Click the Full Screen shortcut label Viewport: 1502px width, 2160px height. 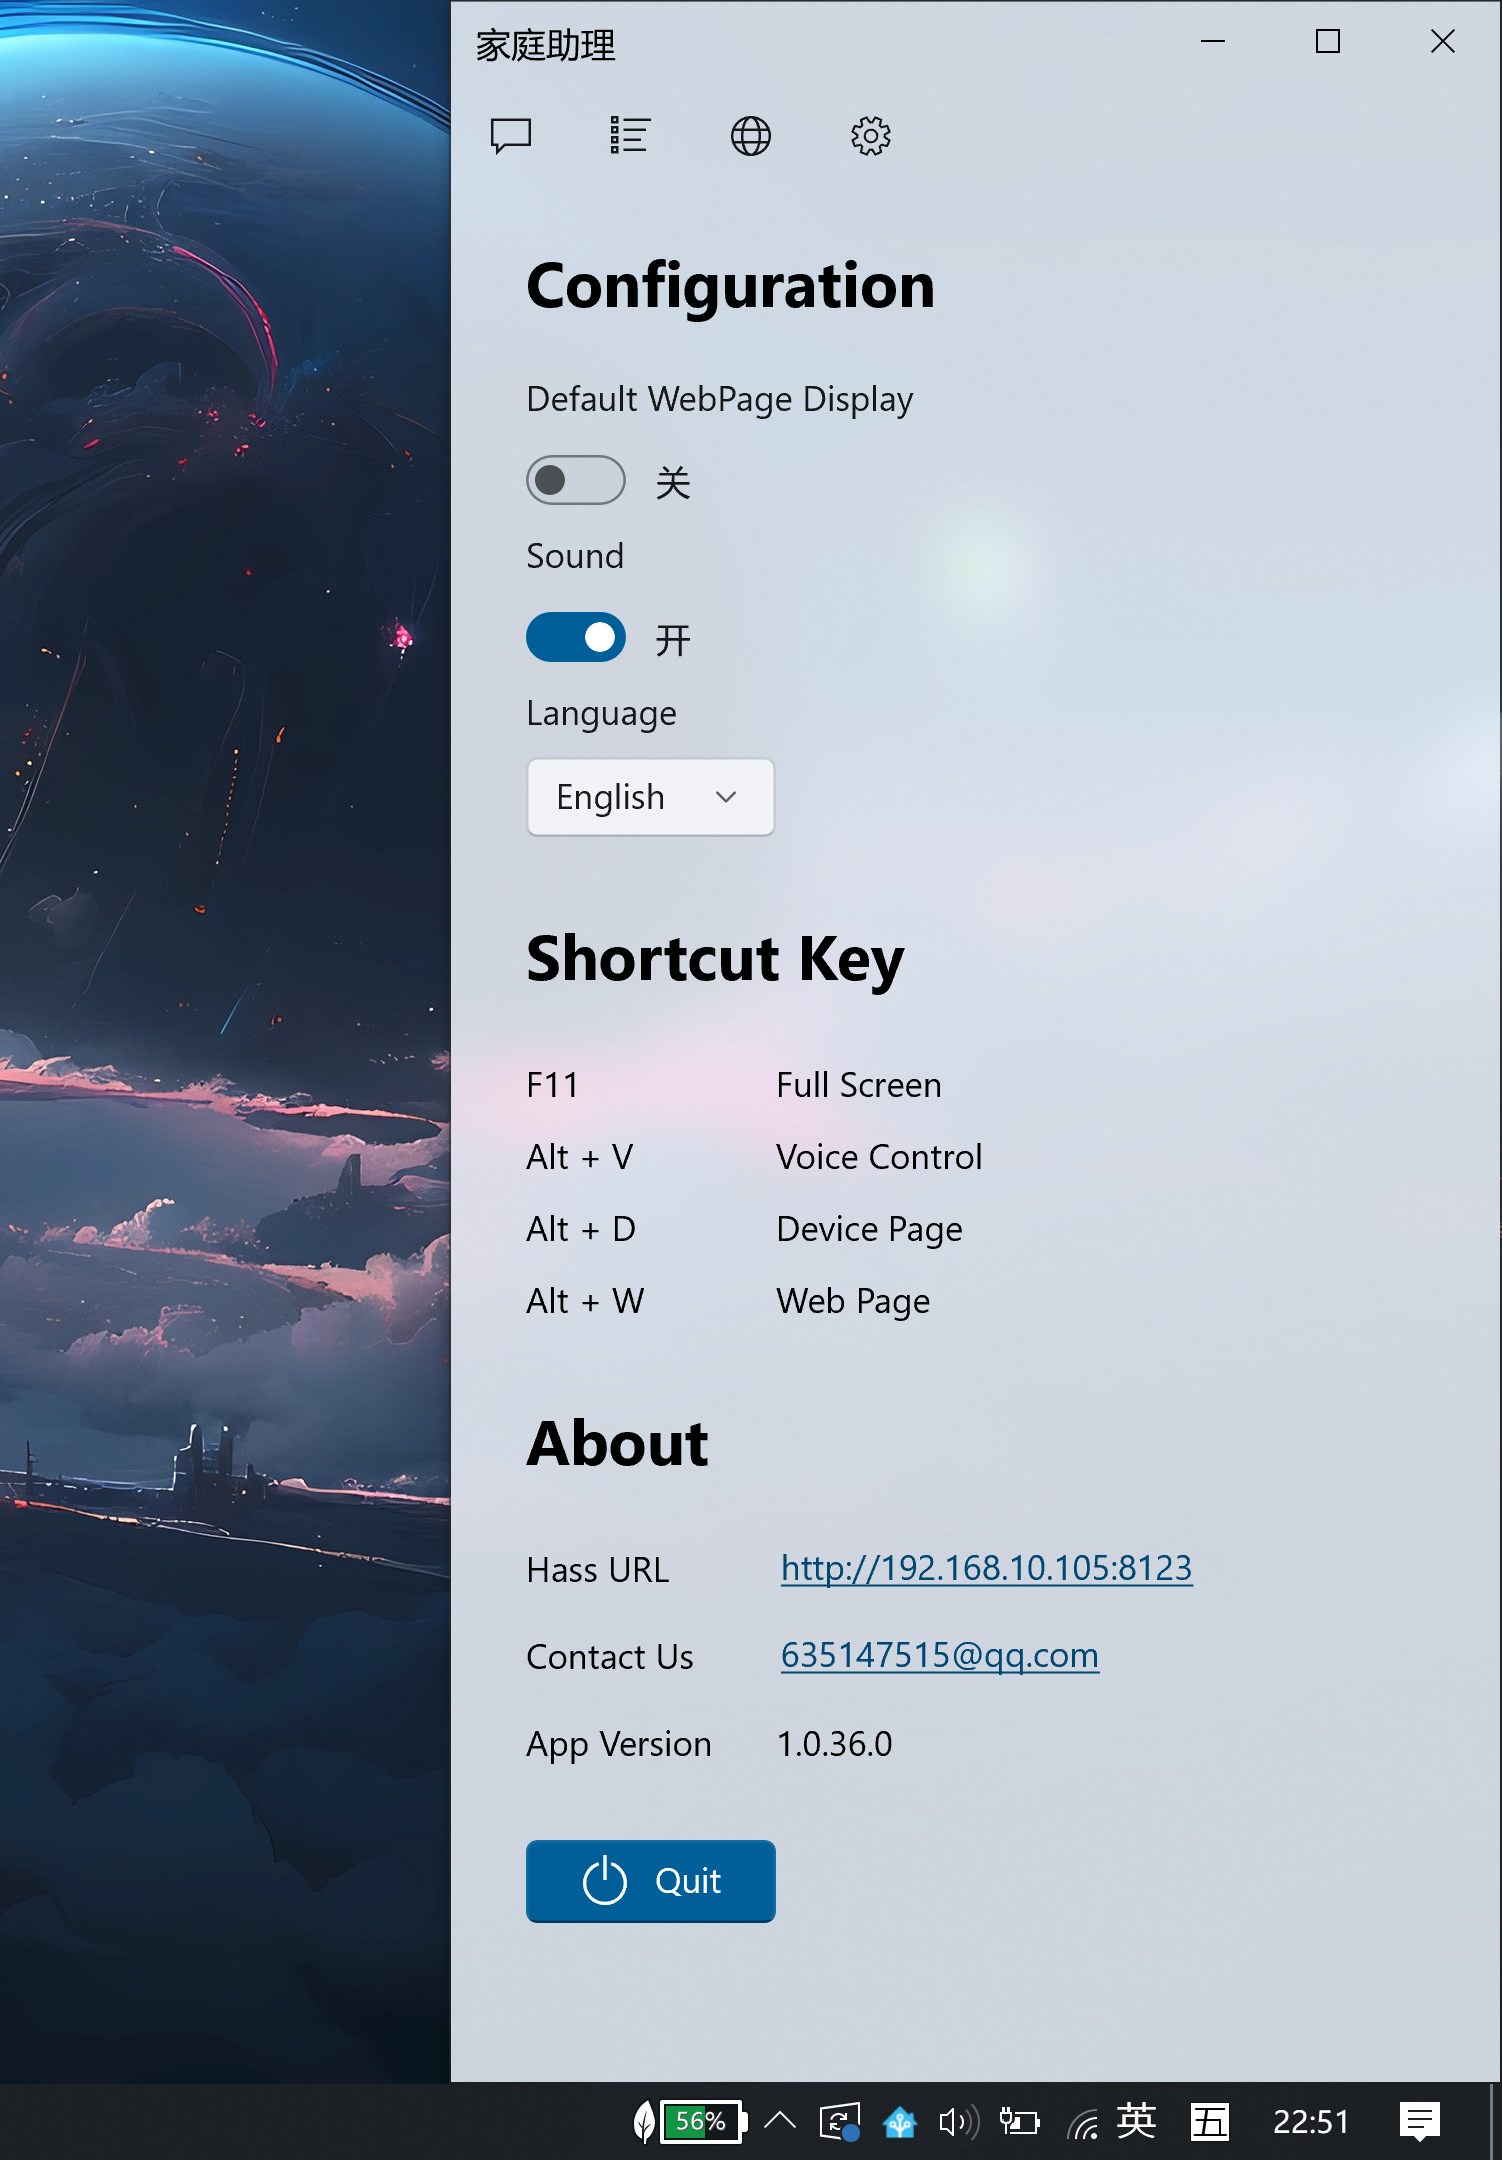(859, 1085)
